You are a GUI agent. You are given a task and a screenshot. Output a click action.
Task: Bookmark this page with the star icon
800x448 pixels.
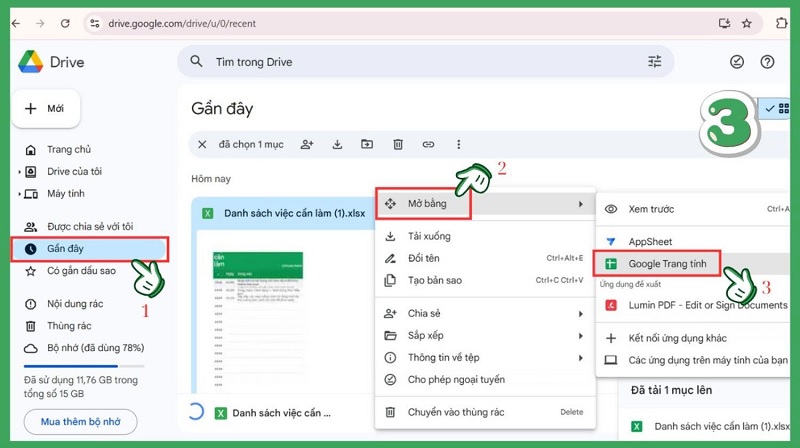(747, 23)
